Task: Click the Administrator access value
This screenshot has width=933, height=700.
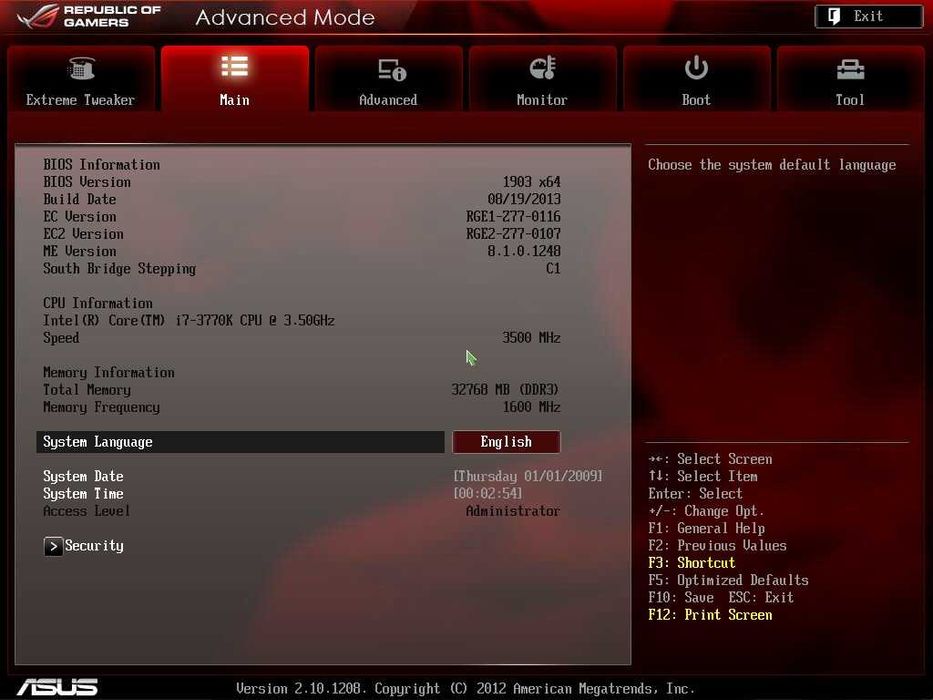Action: 513,511
